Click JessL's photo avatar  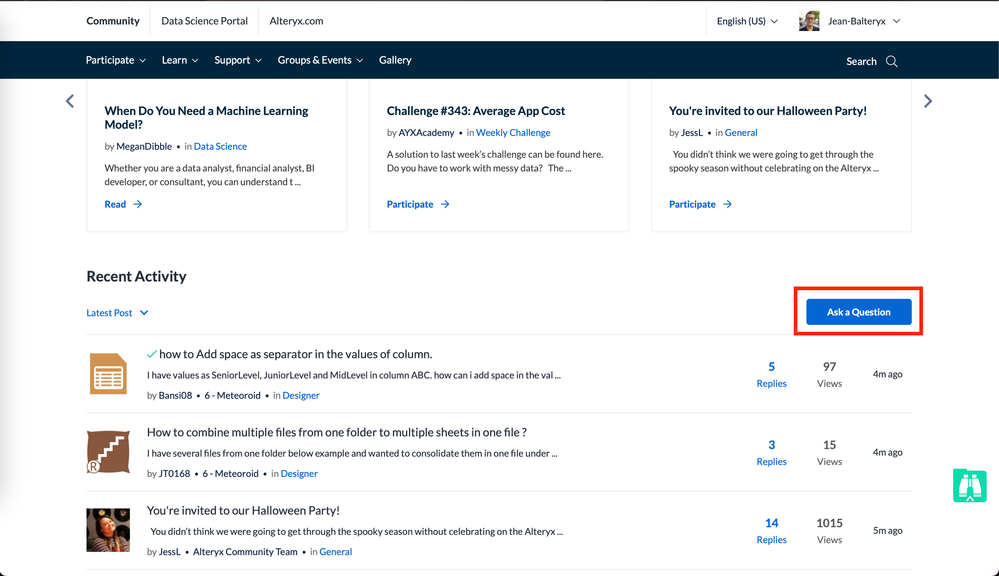(108, 530)
